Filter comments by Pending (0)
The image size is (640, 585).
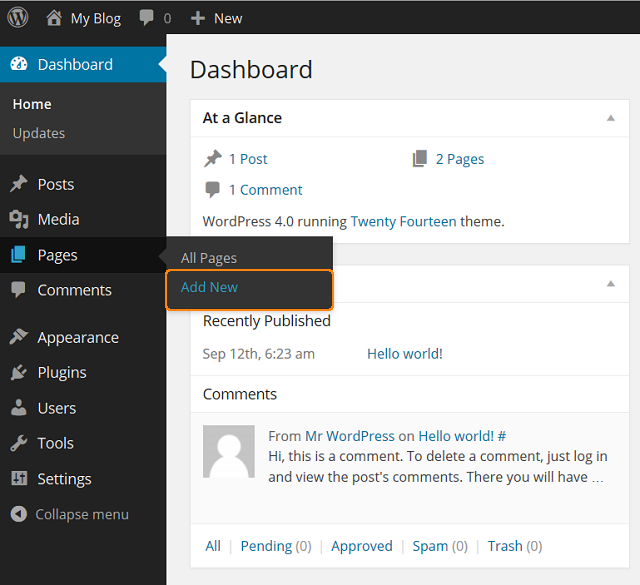pyautogui.click(x=276, y=546)
